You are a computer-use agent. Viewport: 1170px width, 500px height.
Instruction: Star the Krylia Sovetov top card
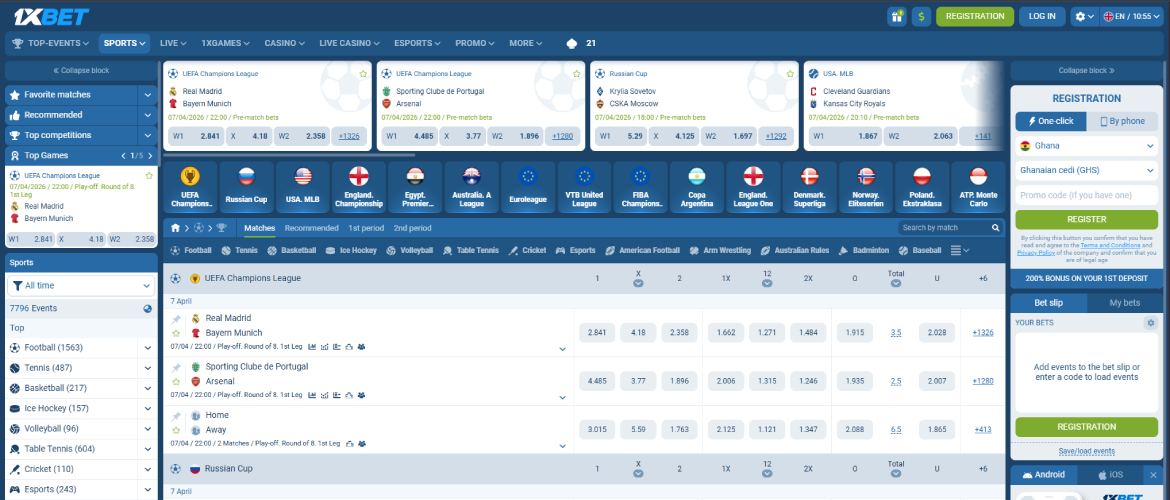[790, 74]
